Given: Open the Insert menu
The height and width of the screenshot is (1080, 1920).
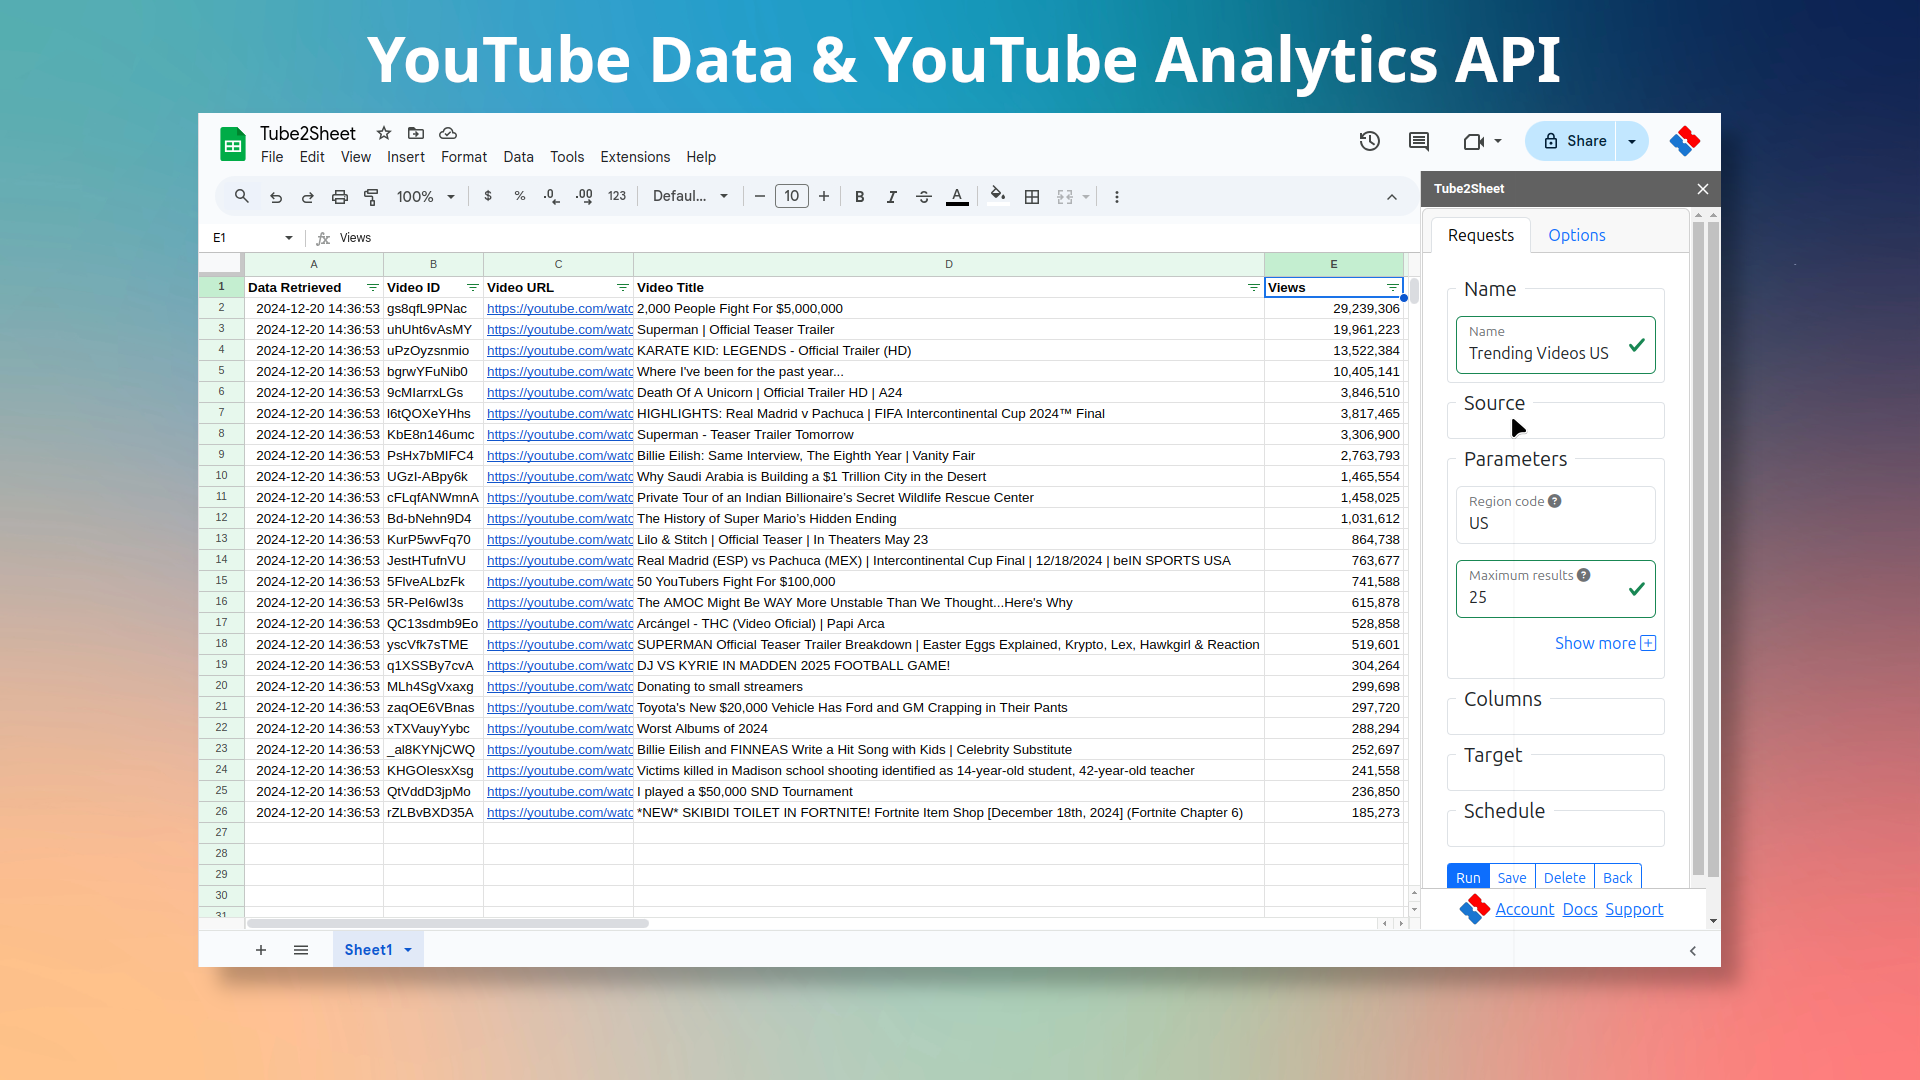Looking at the screenshot, I should 406,157.
